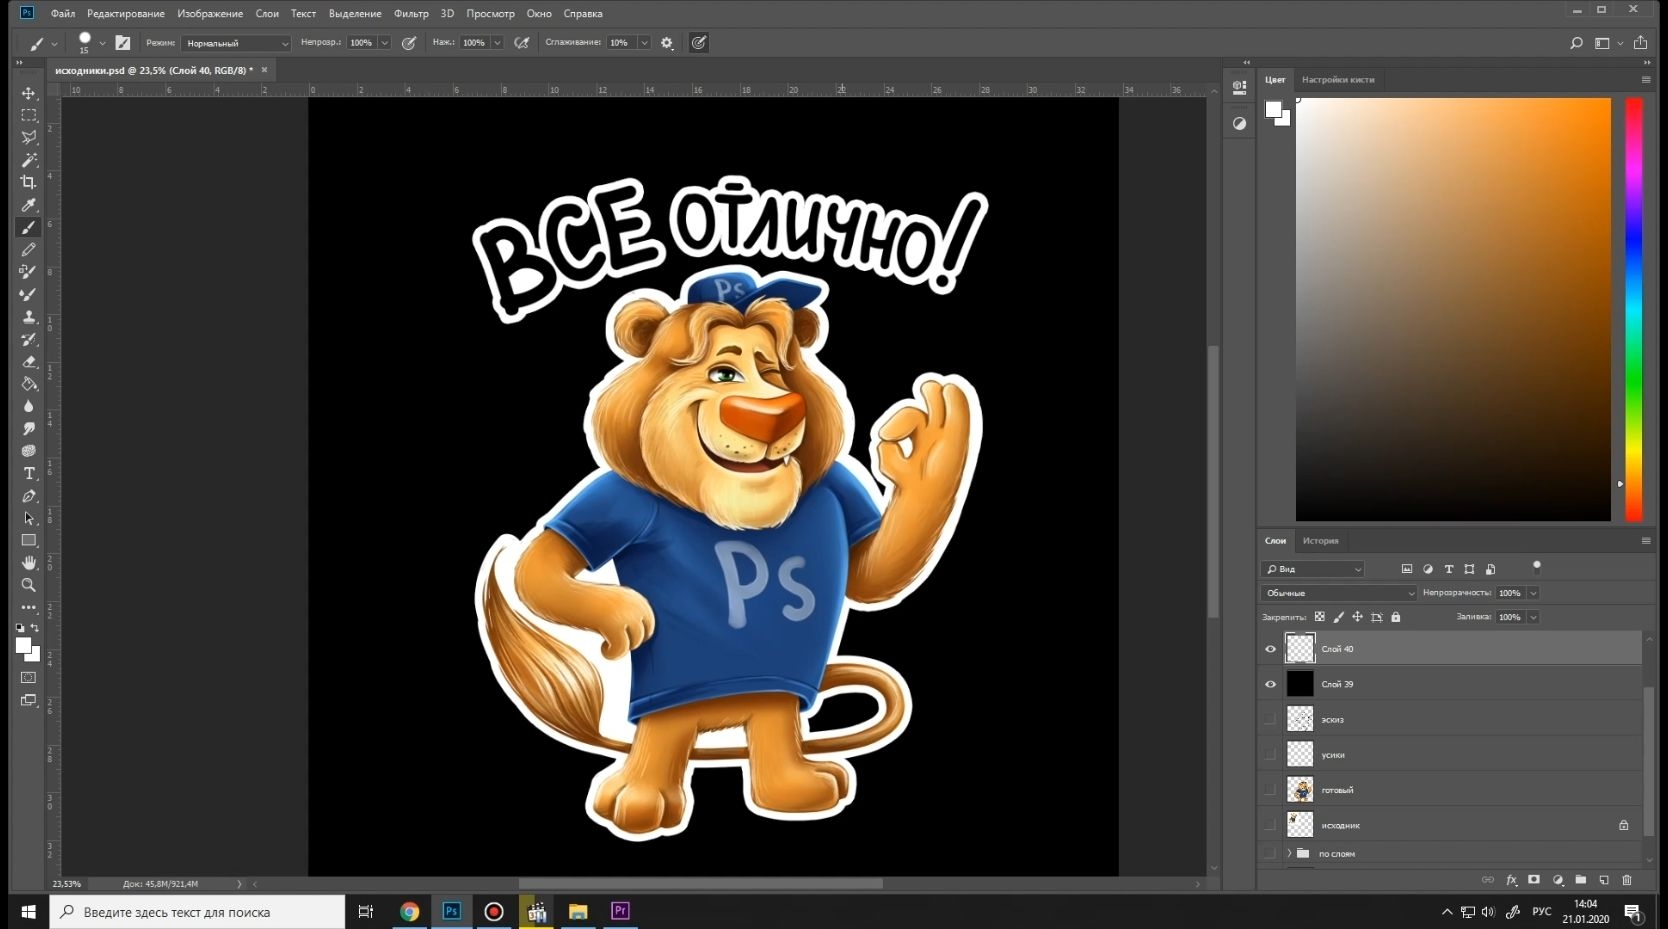Select the Path Selection arrow tool
Viewport: 1668px width, 929px height.
28,518
